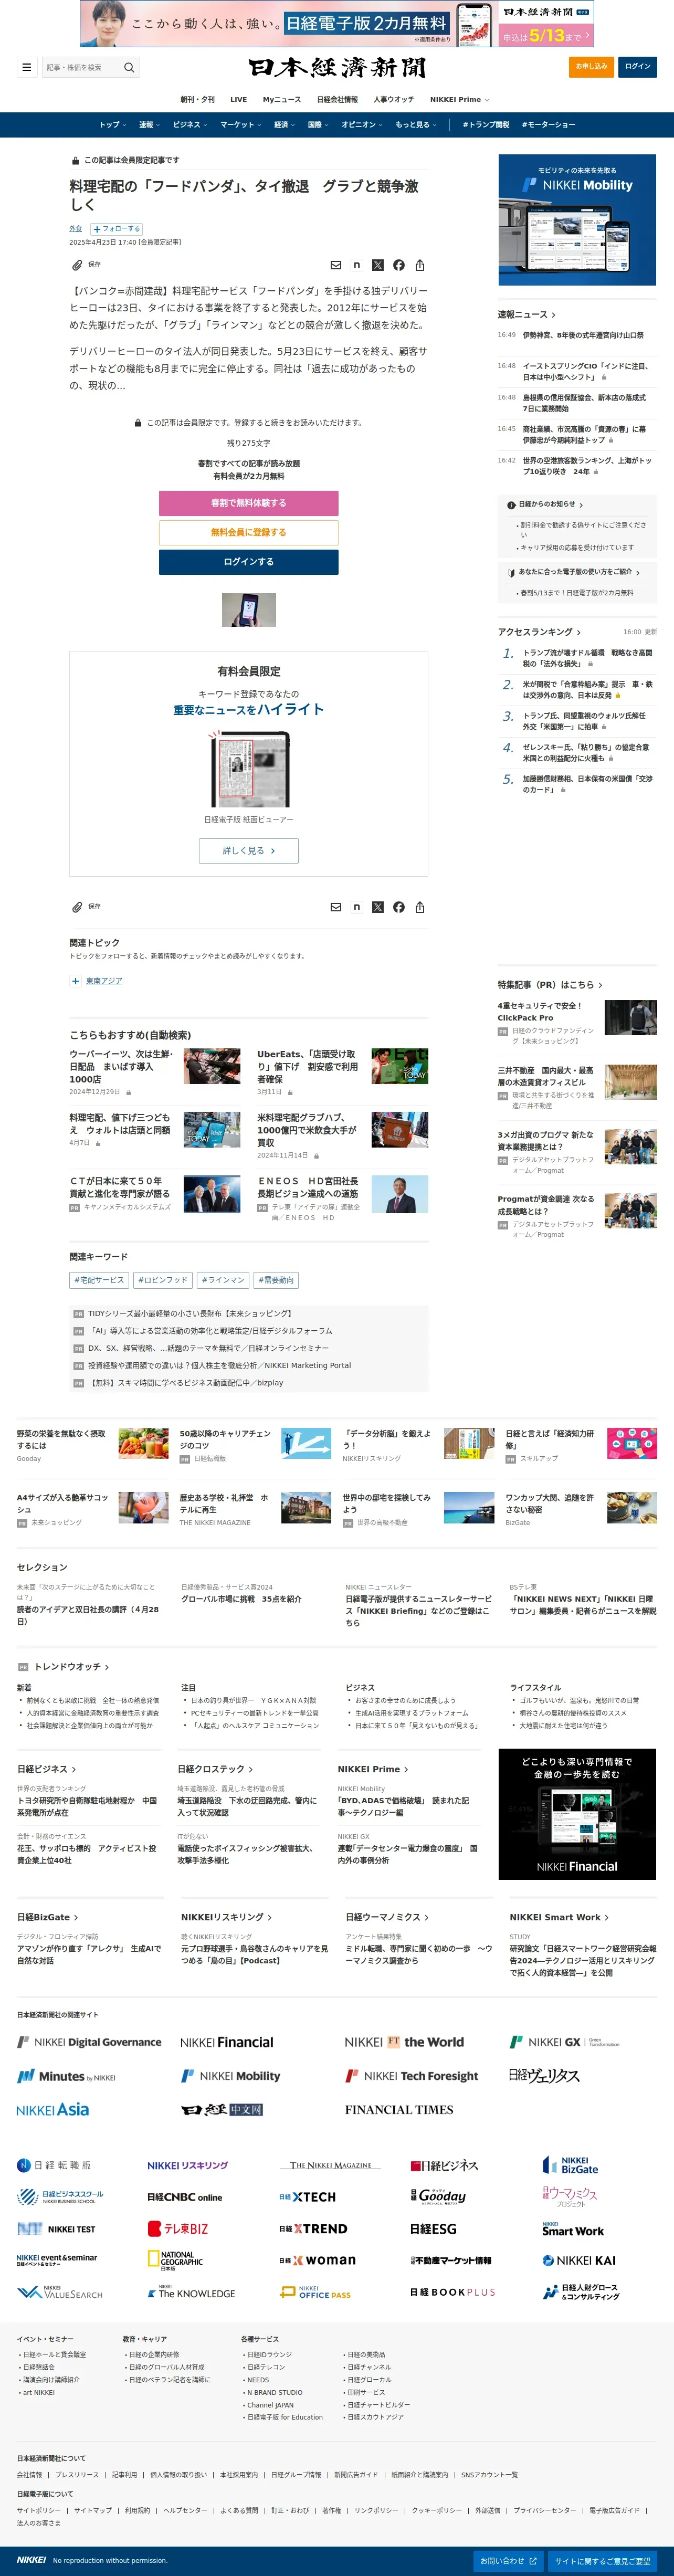Open the 日経ESG logo
This screenshot has width=674, height=2576.
(x=433, y=2229)
